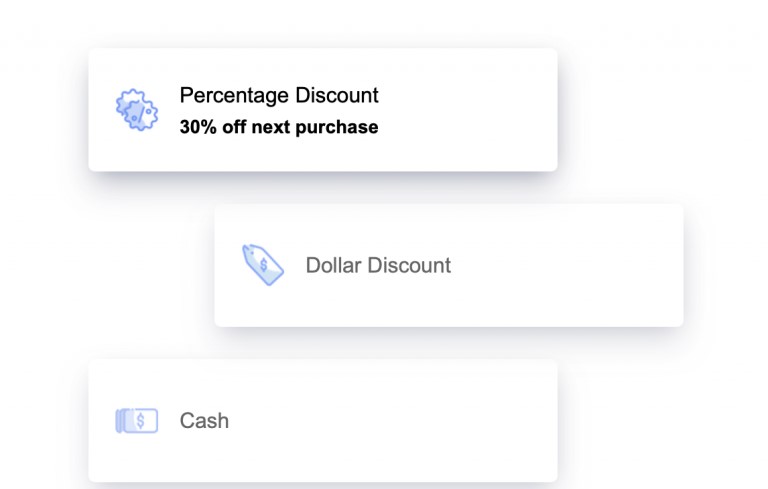Click the word "Dollar" in the middle card
This screenshot has height=489, width=768.
pyautogui.click(x=334, y=265)
